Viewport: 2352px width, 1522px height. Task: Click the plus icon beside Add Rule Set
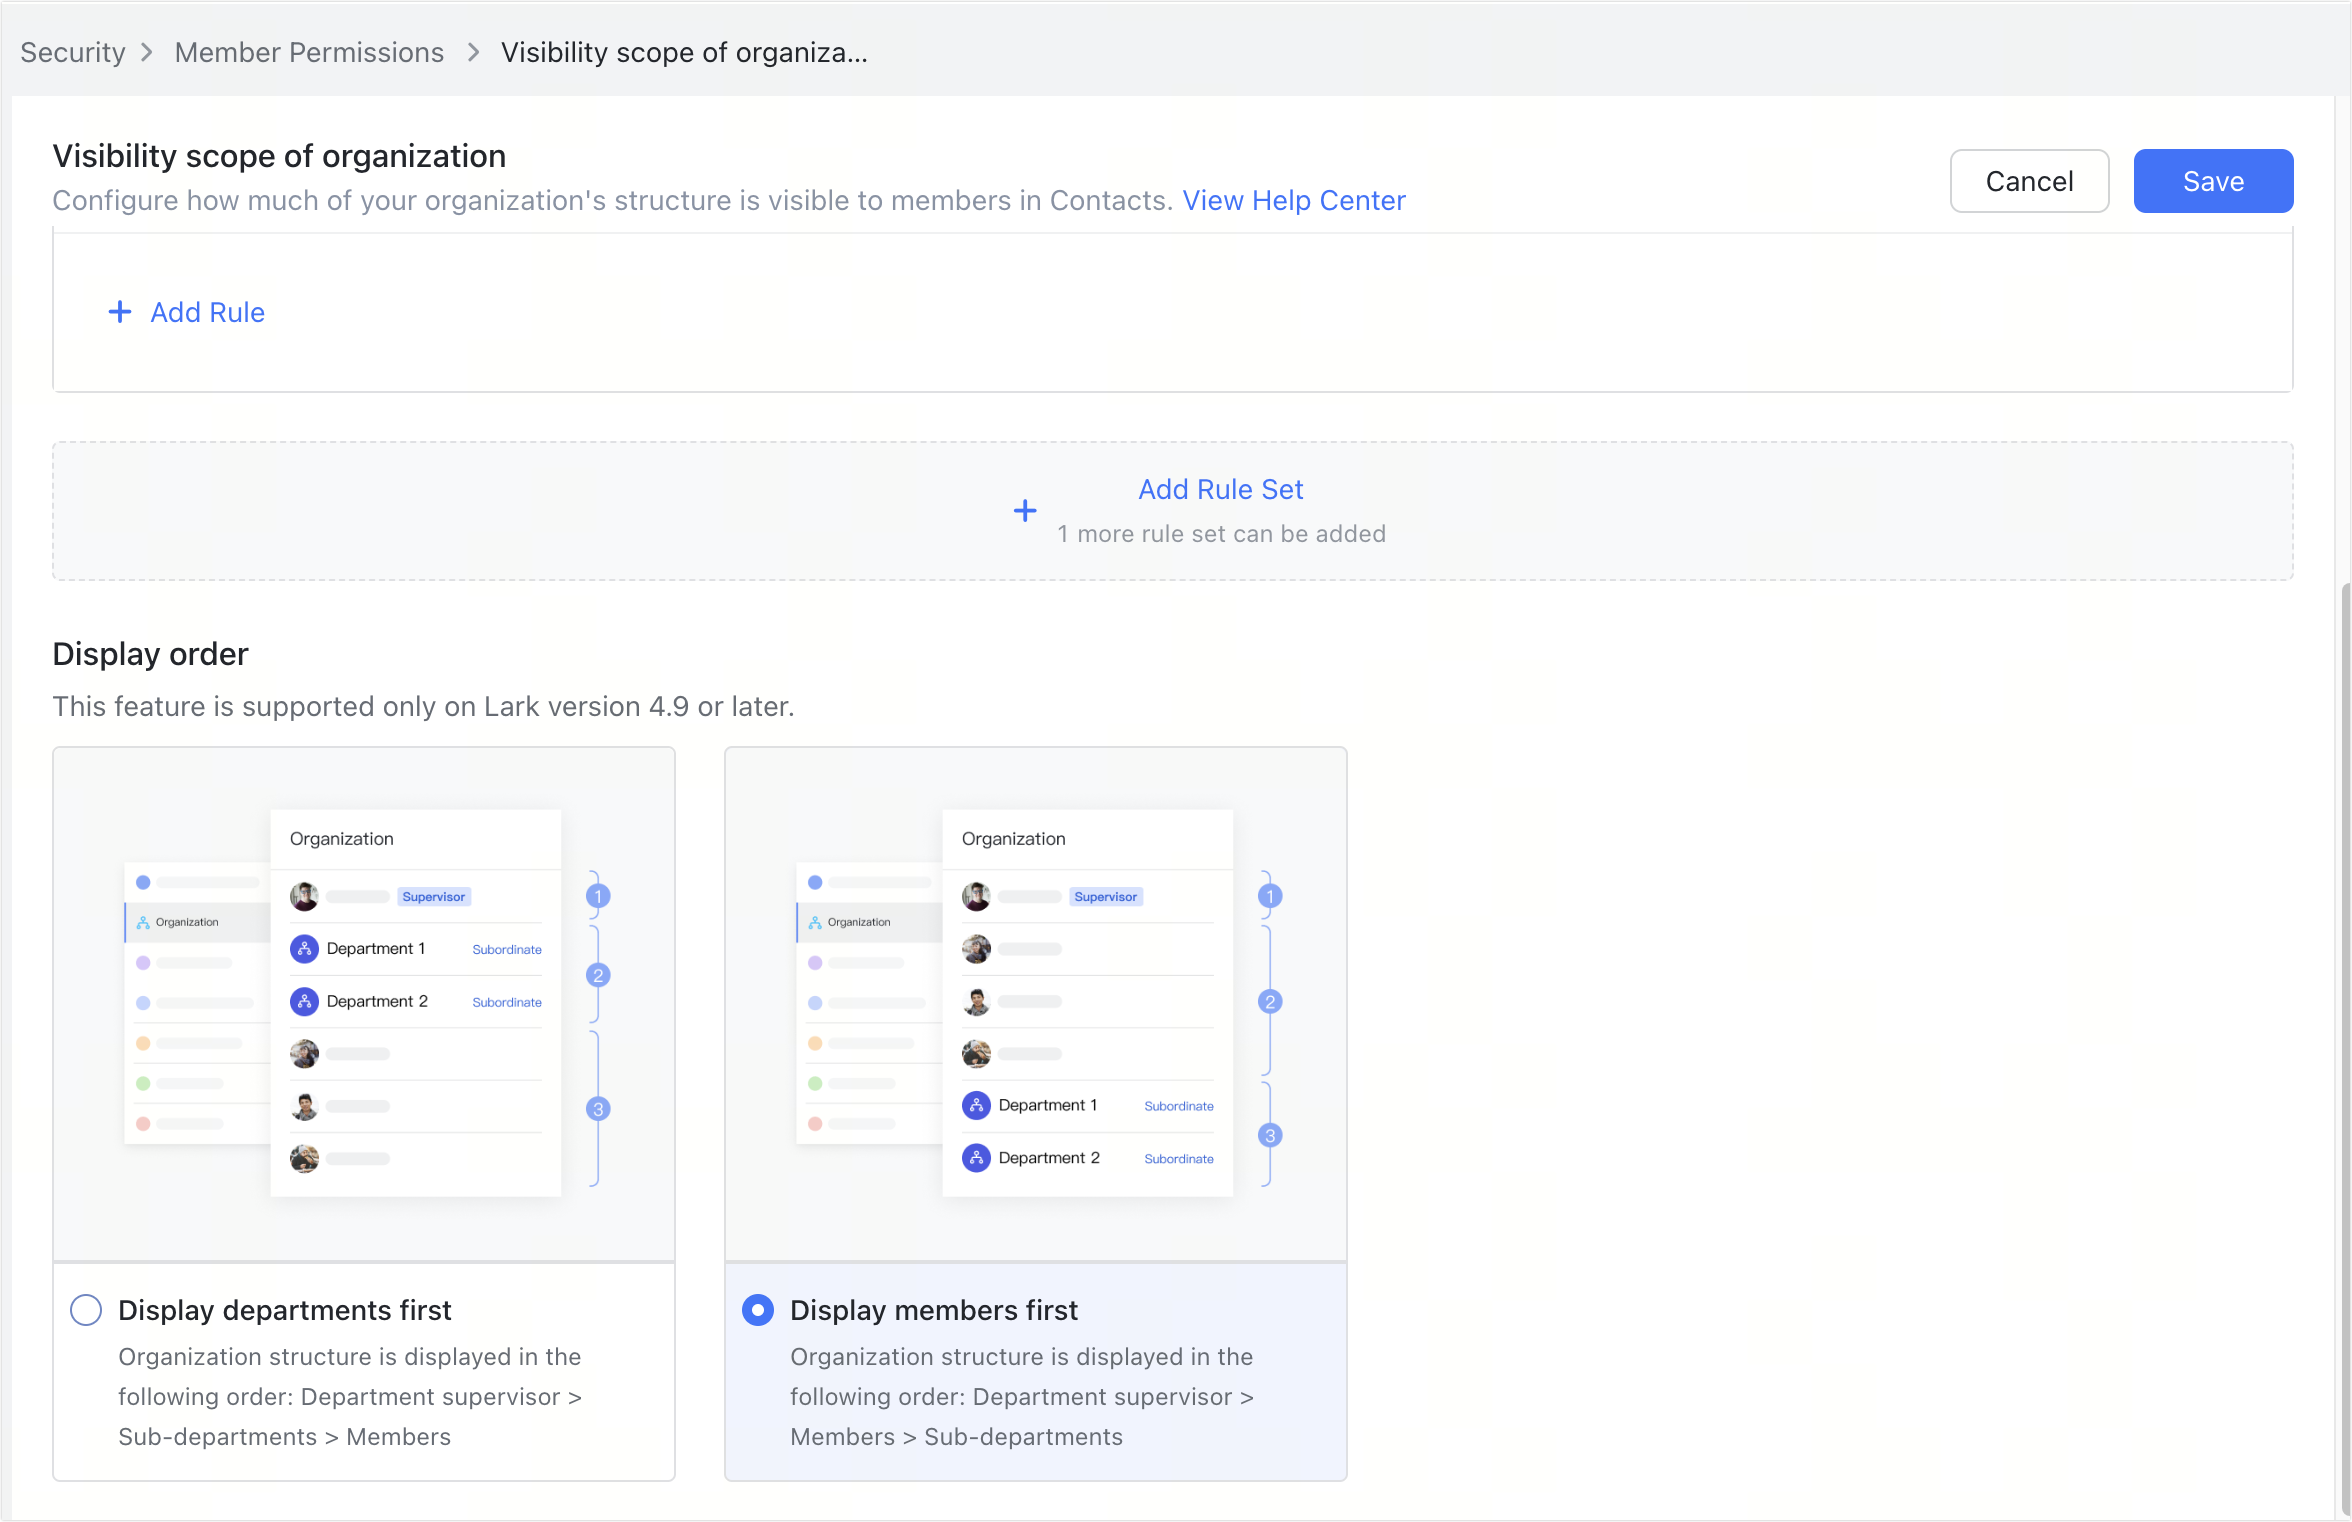click(1025, 510)
